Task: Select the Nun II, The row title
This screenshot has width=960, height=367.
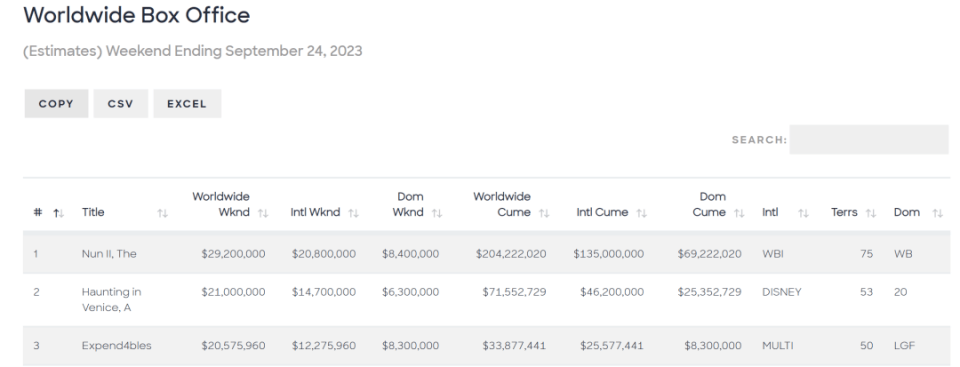Action: (109, 254)
